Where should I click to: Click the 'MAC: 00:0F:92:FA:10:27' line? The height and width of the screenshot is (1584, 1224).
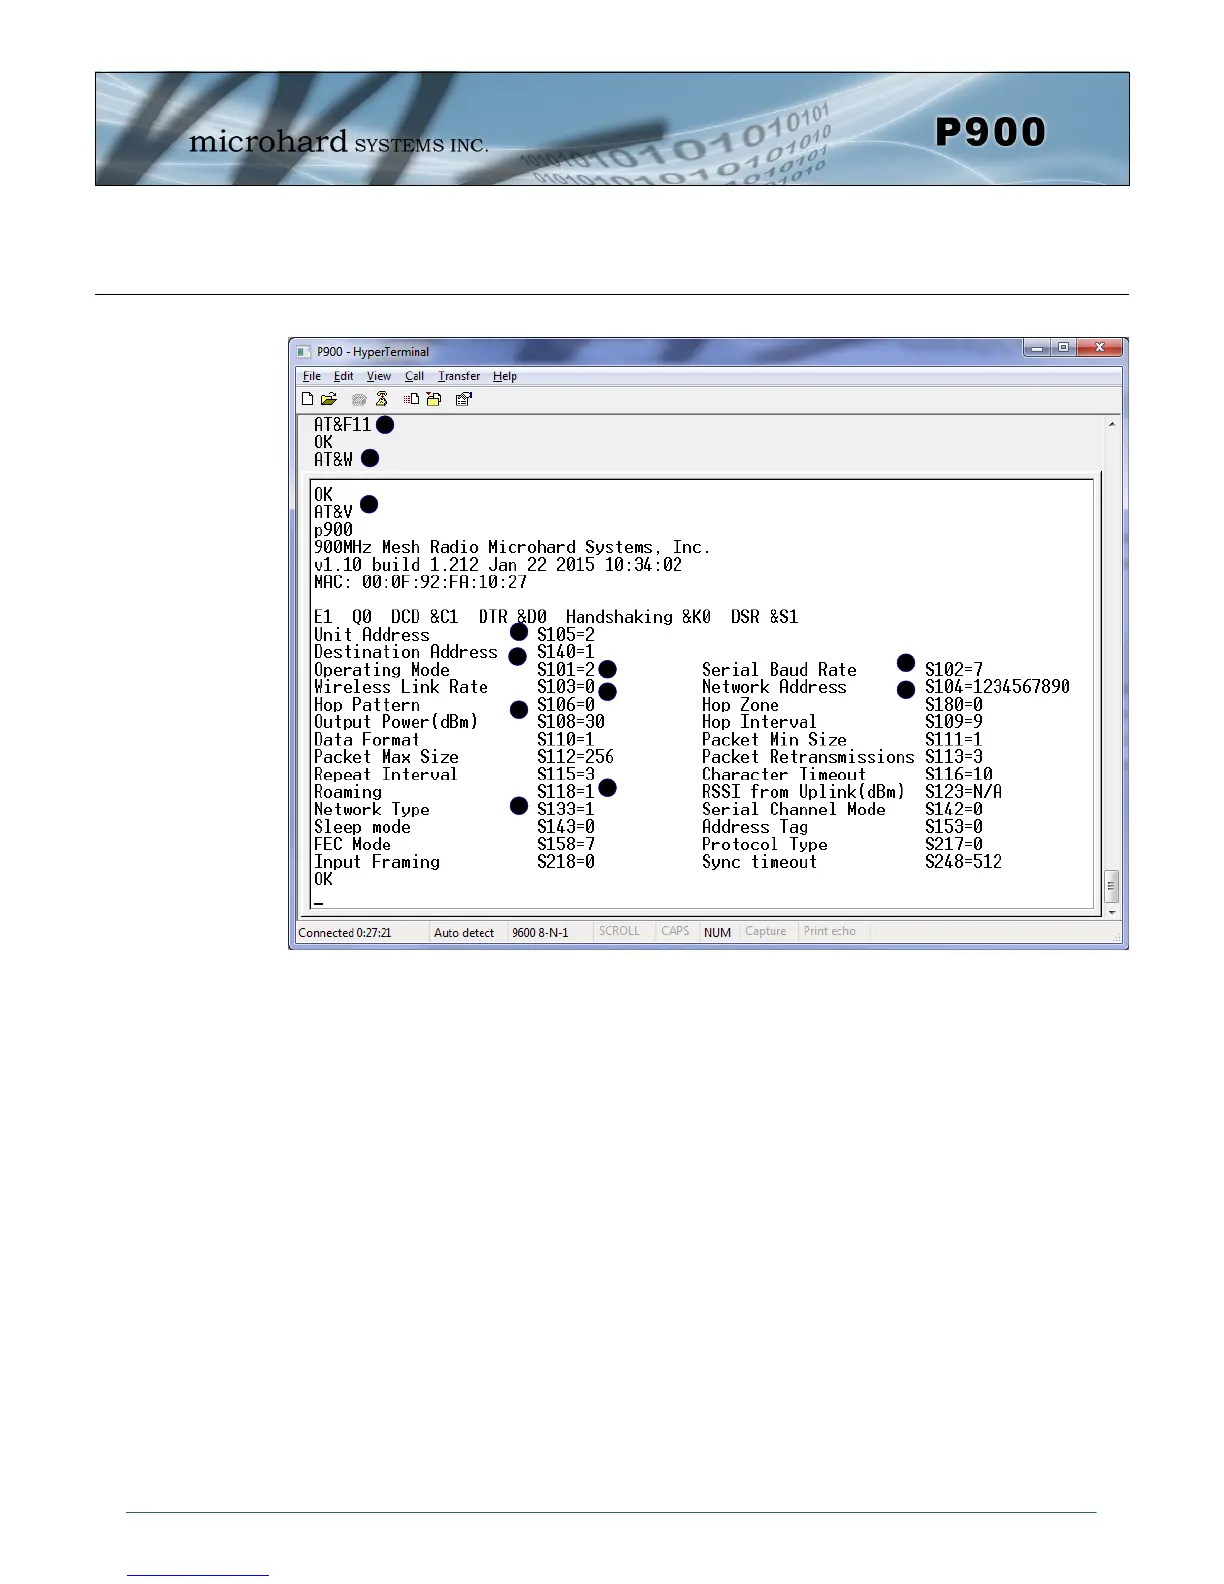420,582
